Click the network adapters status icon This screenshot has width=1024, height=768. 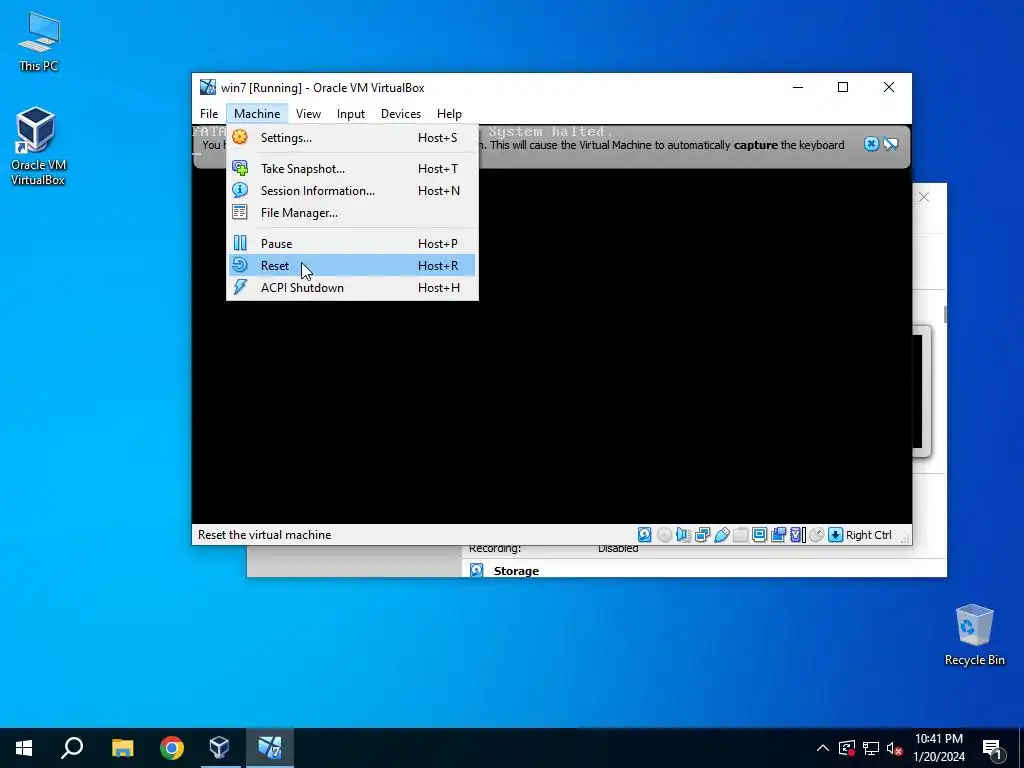point(703,535)
